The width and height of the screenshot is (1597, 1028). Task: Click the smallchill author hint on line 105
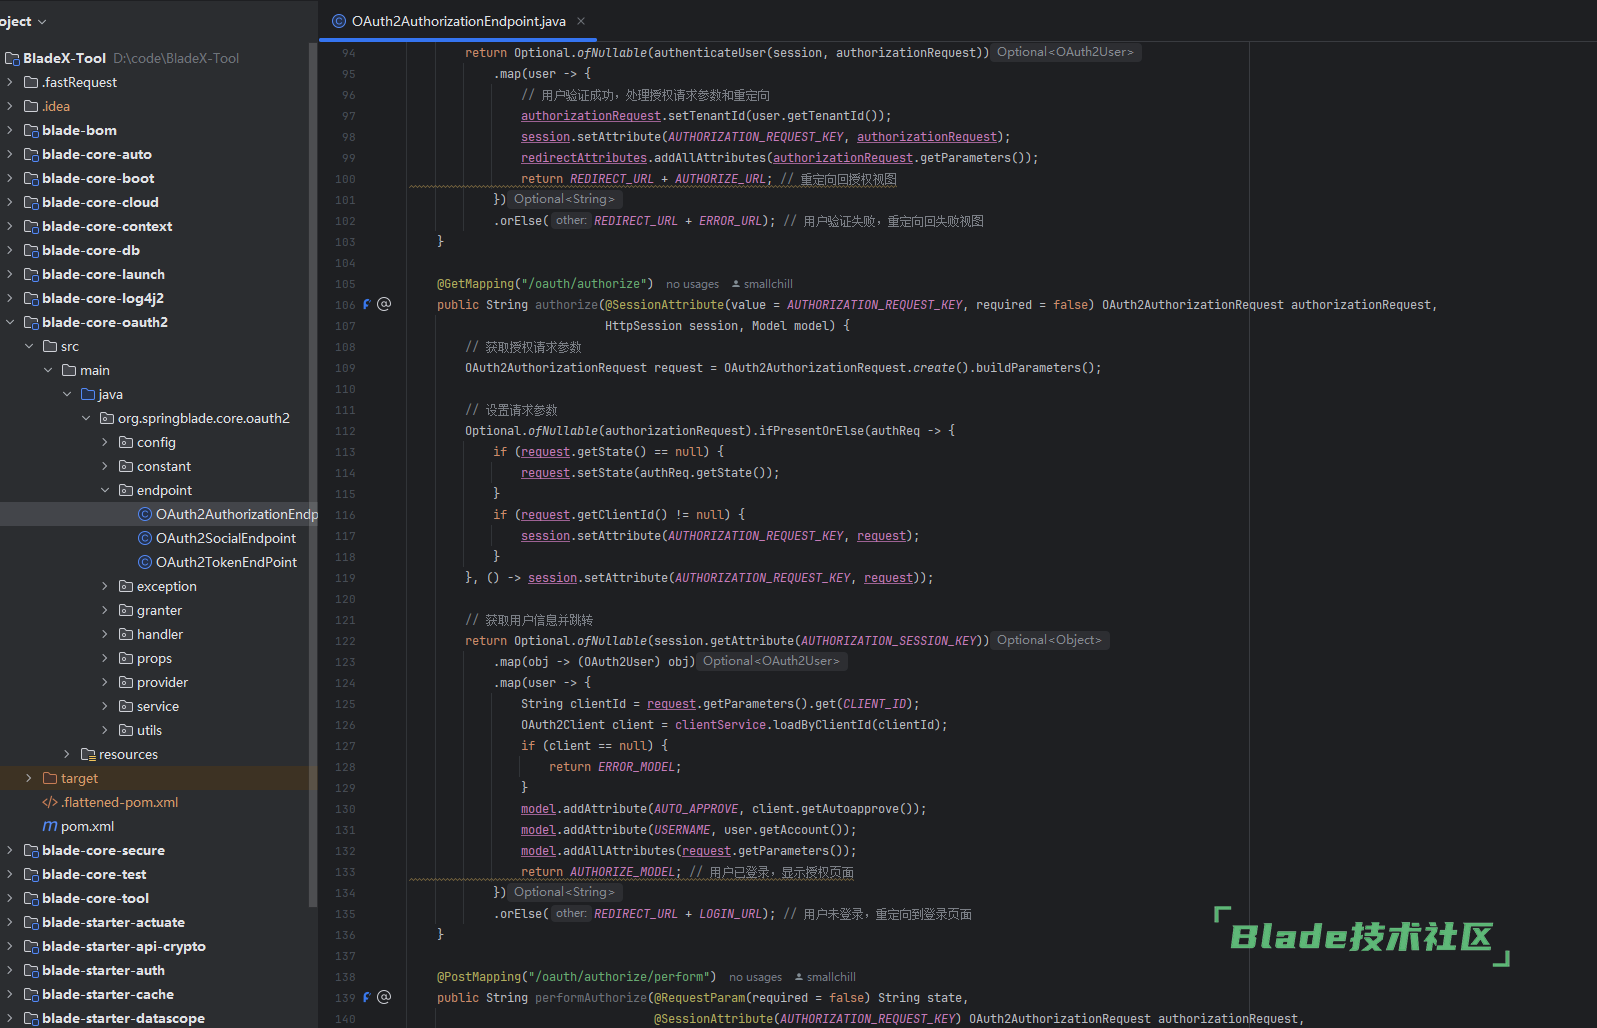(x=762, y=284)
